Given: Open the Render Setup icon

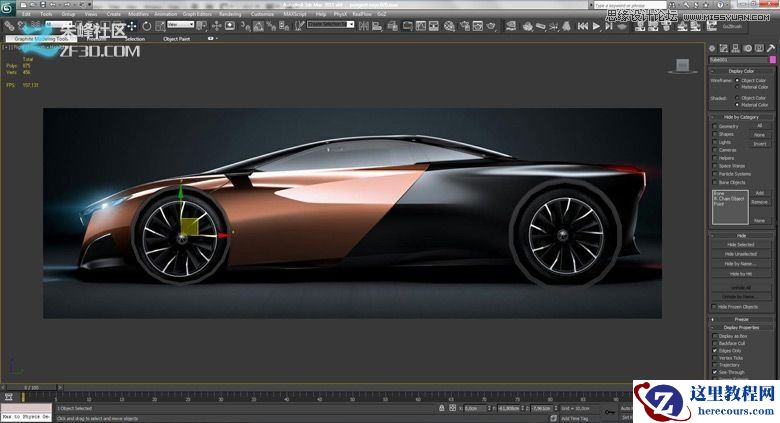Looking at the screenshot, I should 464,26.
